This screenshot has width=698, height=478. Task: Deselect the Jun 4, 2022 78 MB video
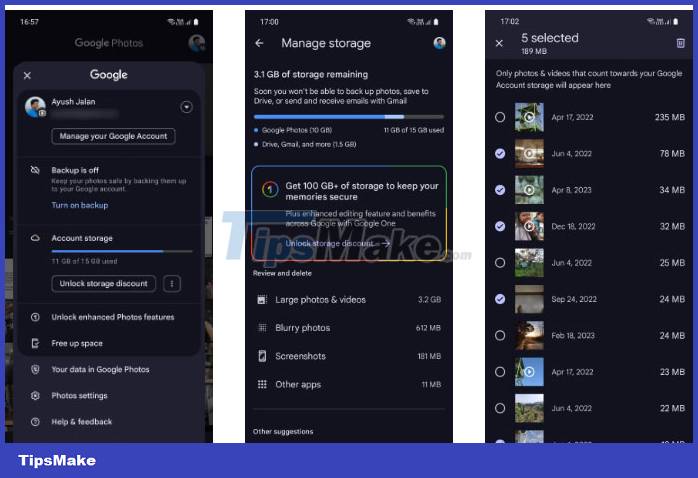[500, 154]
